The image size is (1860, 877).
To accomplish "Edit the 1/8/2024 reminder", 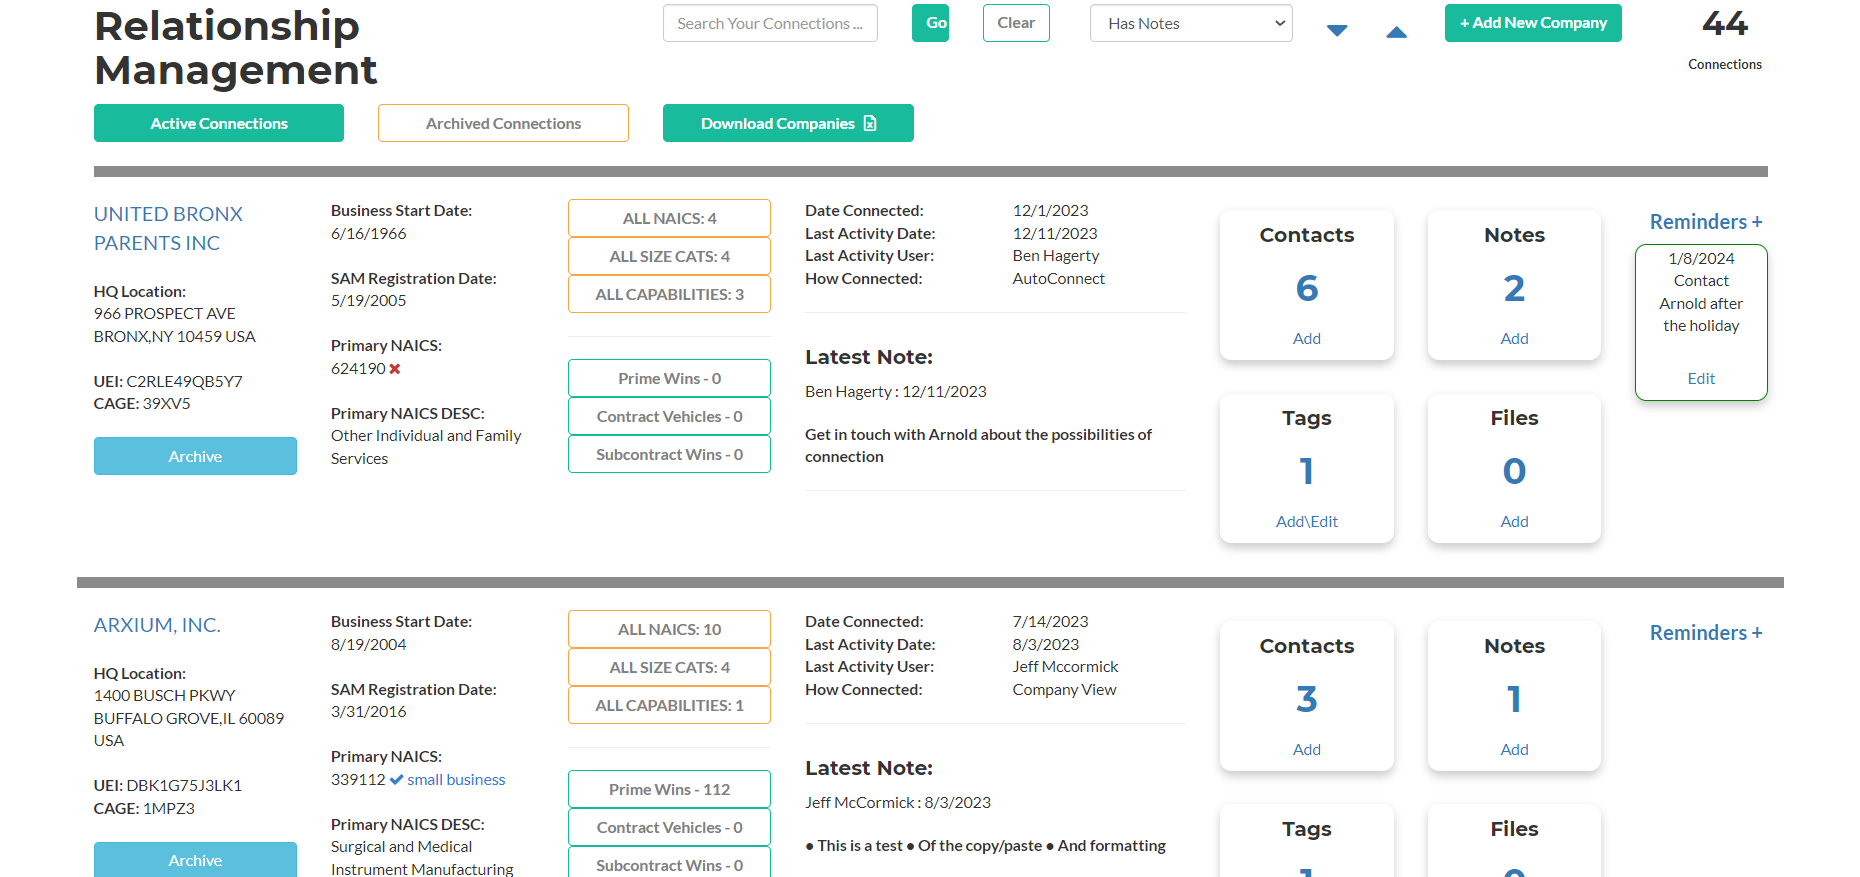I will [1701, 378].
